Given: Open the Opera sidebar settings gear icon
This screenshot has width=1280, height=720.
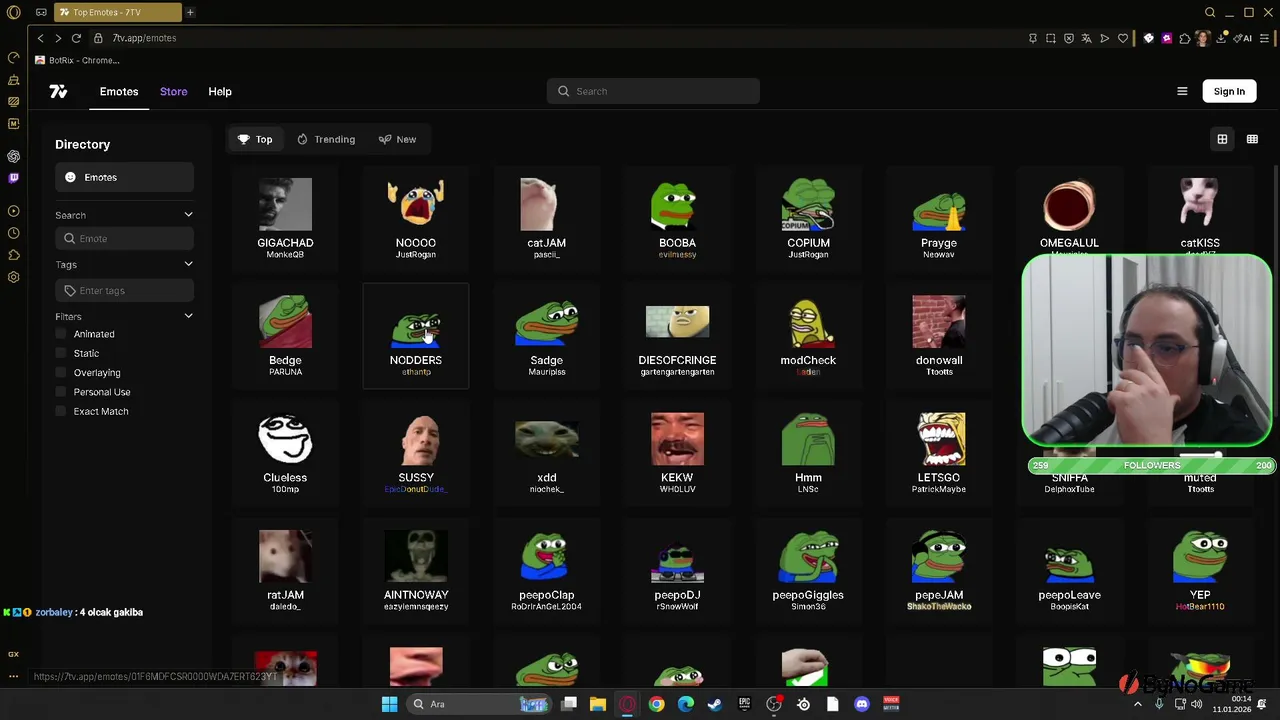Looking at the screenshot, I should 13,277.
